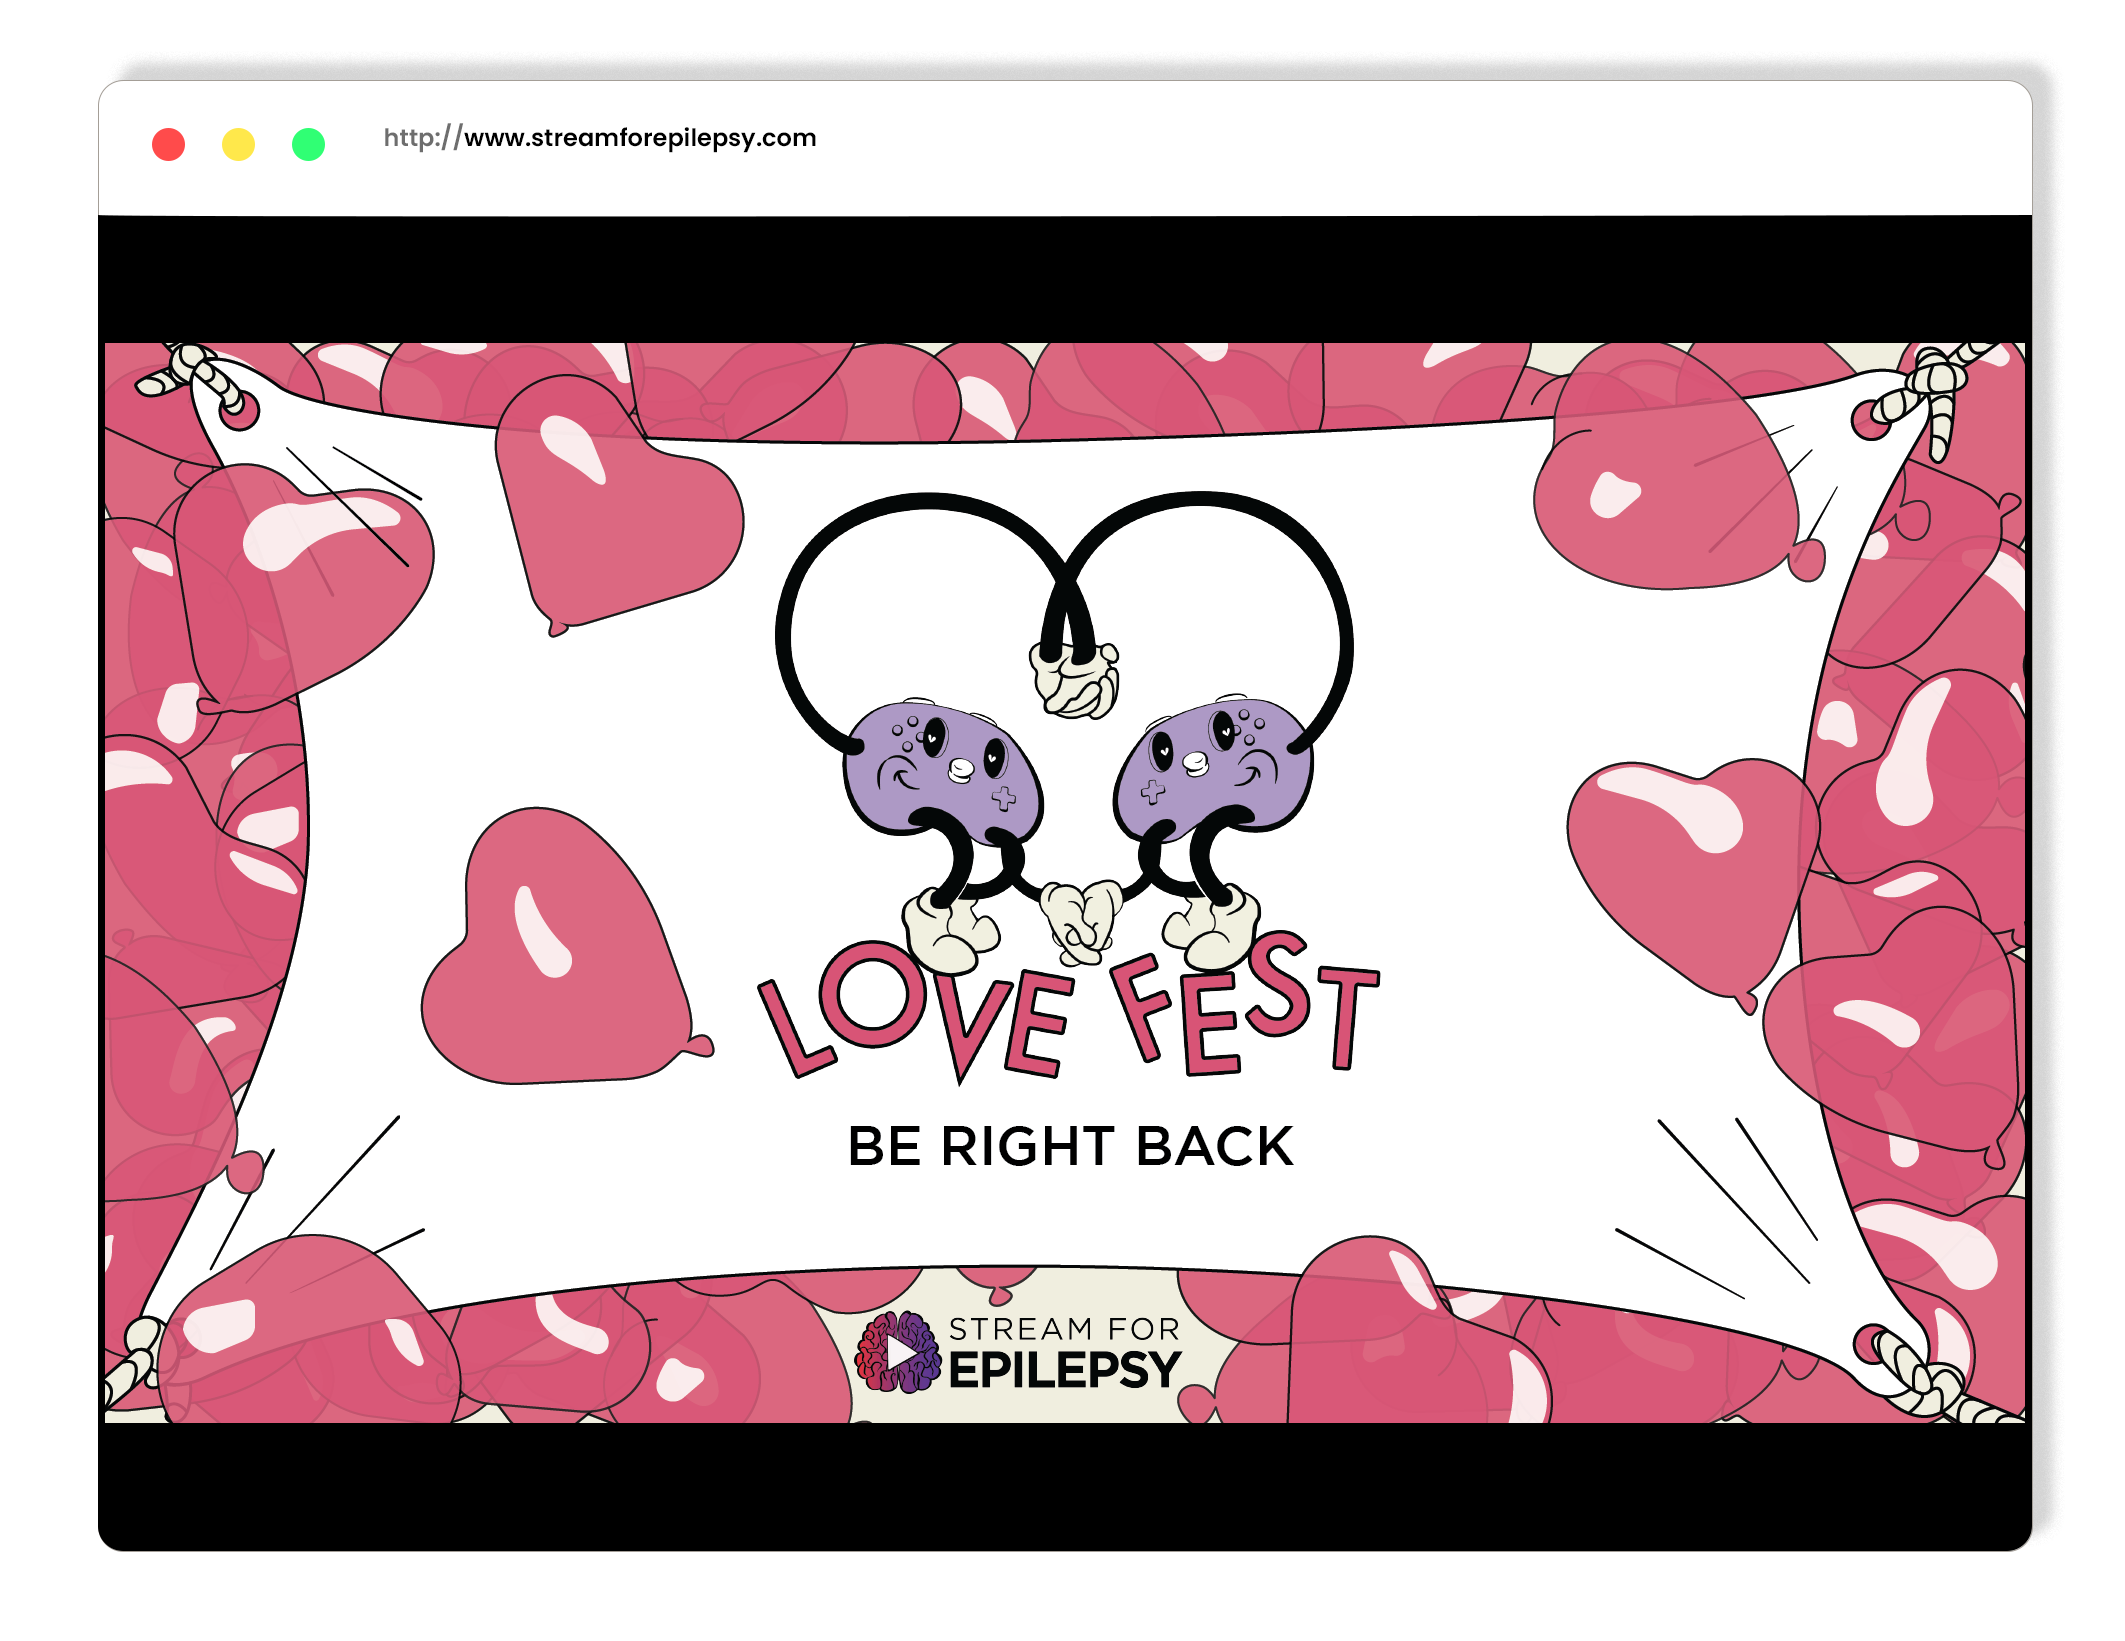Screen dimensions: 2125x1641
Task: Click the green maximize dot
Action: (x=308, y=144)
